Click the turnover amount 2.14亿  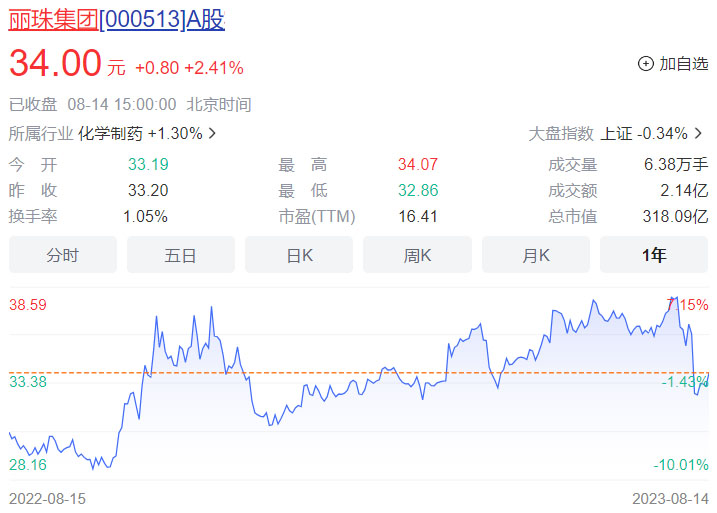click(x=684, y=190)
